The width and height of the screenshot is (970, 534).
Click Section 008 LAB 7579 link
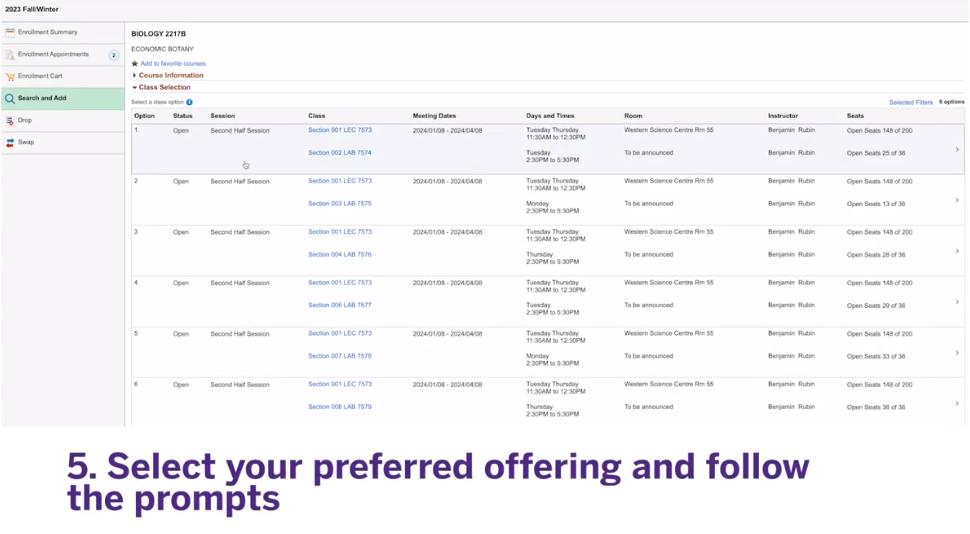(340, 407)
